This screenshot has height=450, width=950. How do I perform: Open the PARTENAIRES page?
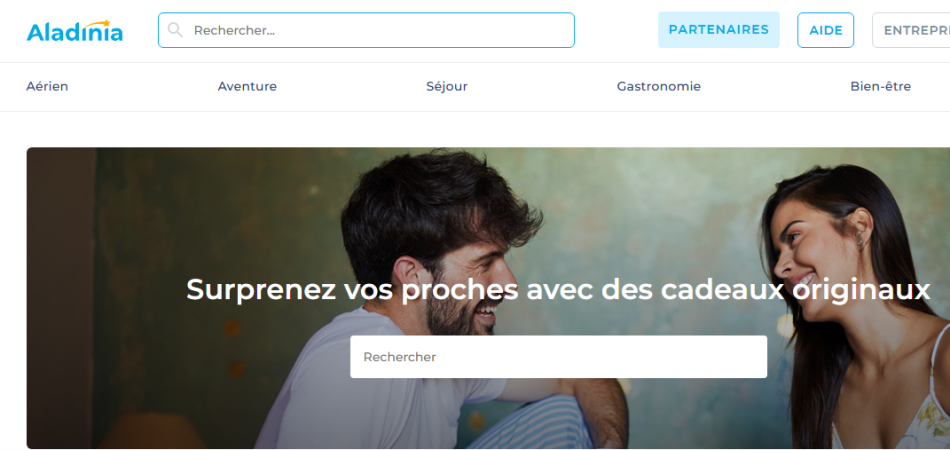point(719,30)
